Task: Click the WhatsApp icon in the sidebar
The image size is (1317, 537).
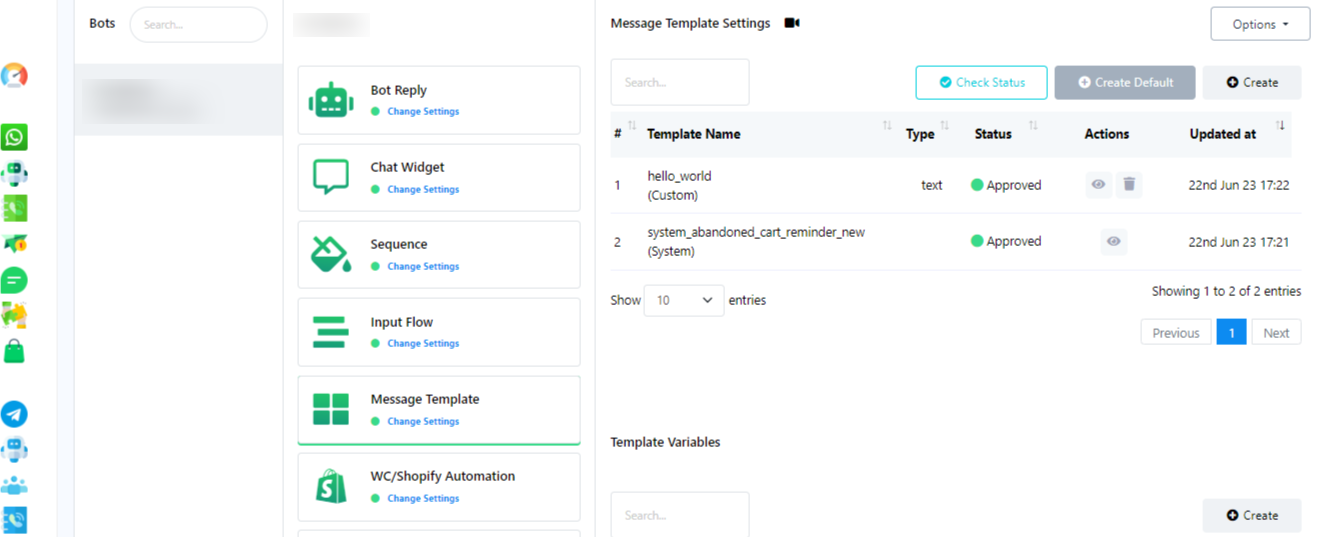Action: point(14,137)
